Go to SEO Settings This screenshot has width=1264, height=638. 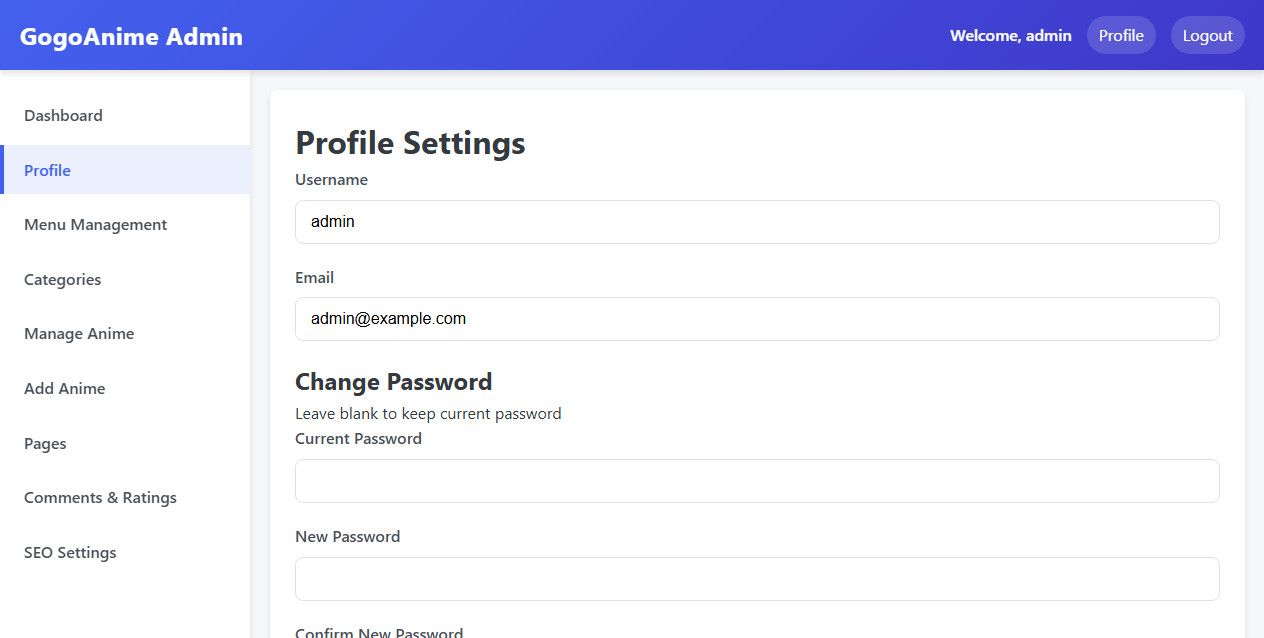point(70,553)
